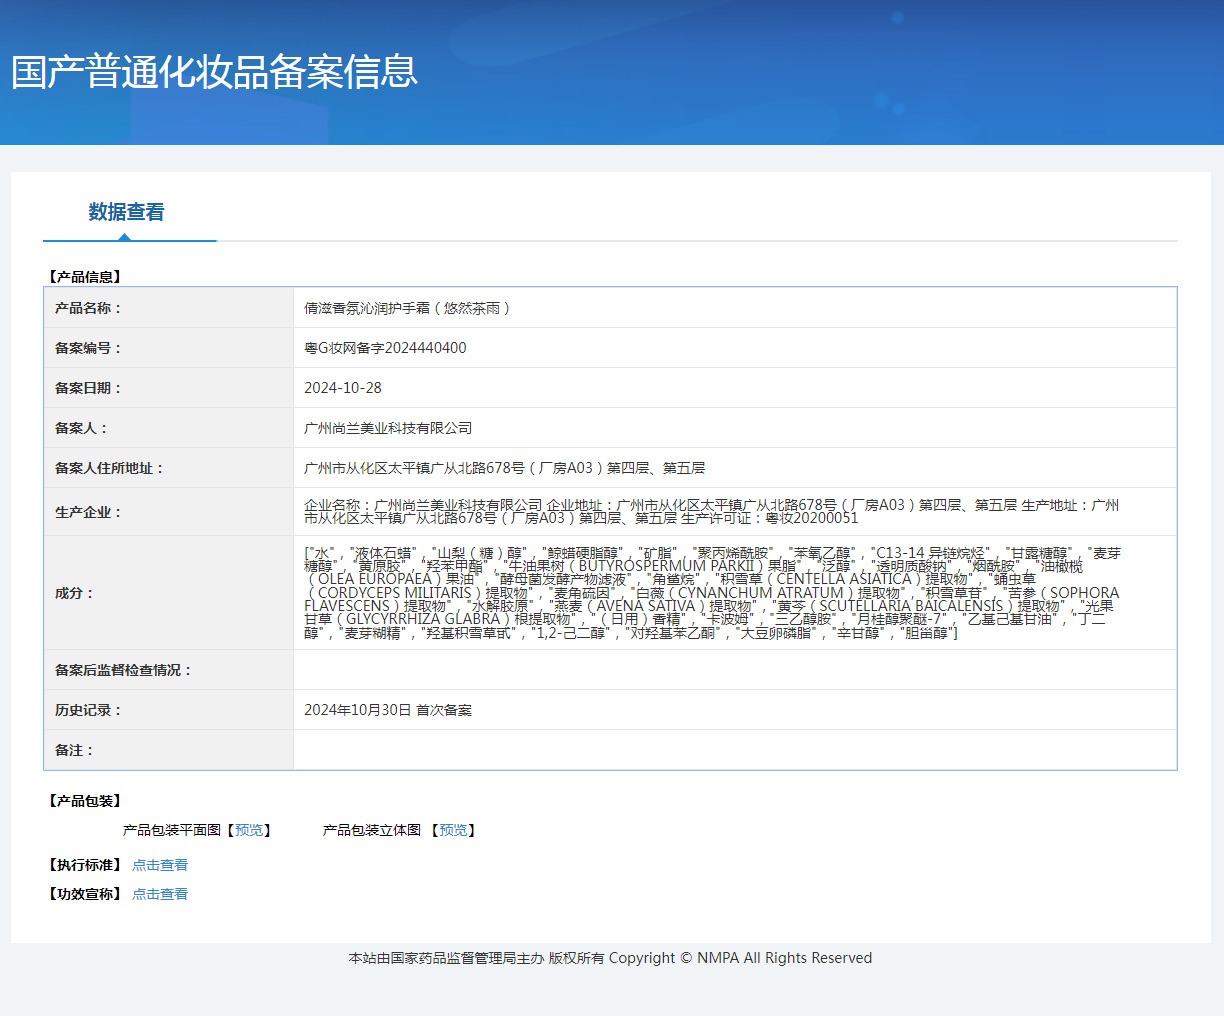
Task: Click the 备案人住所地址 address text
Action: pos(505,468)
